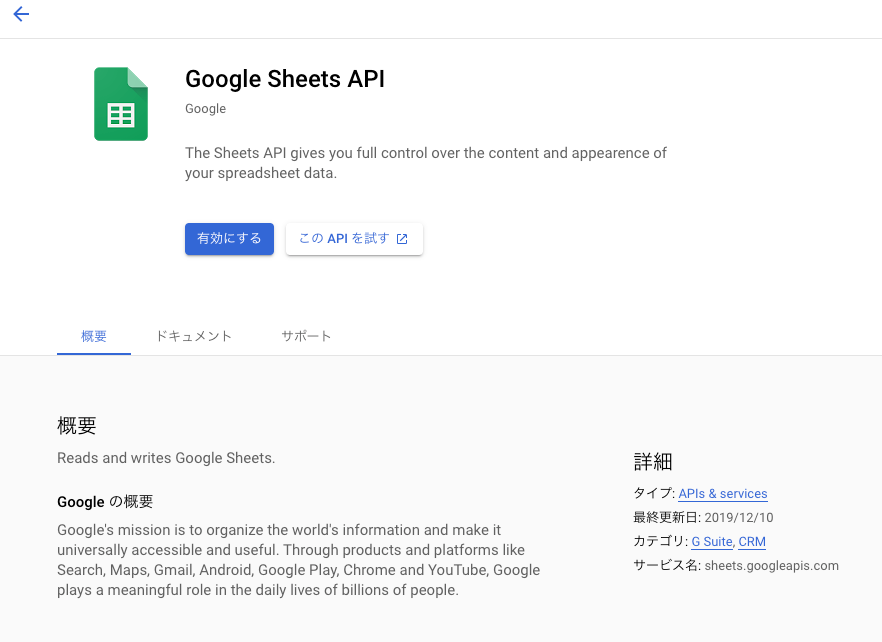Click the green Google Sheets logo icon
Image resolution: width=882 pixels, height=642 pixels.
tap(121, 104)
